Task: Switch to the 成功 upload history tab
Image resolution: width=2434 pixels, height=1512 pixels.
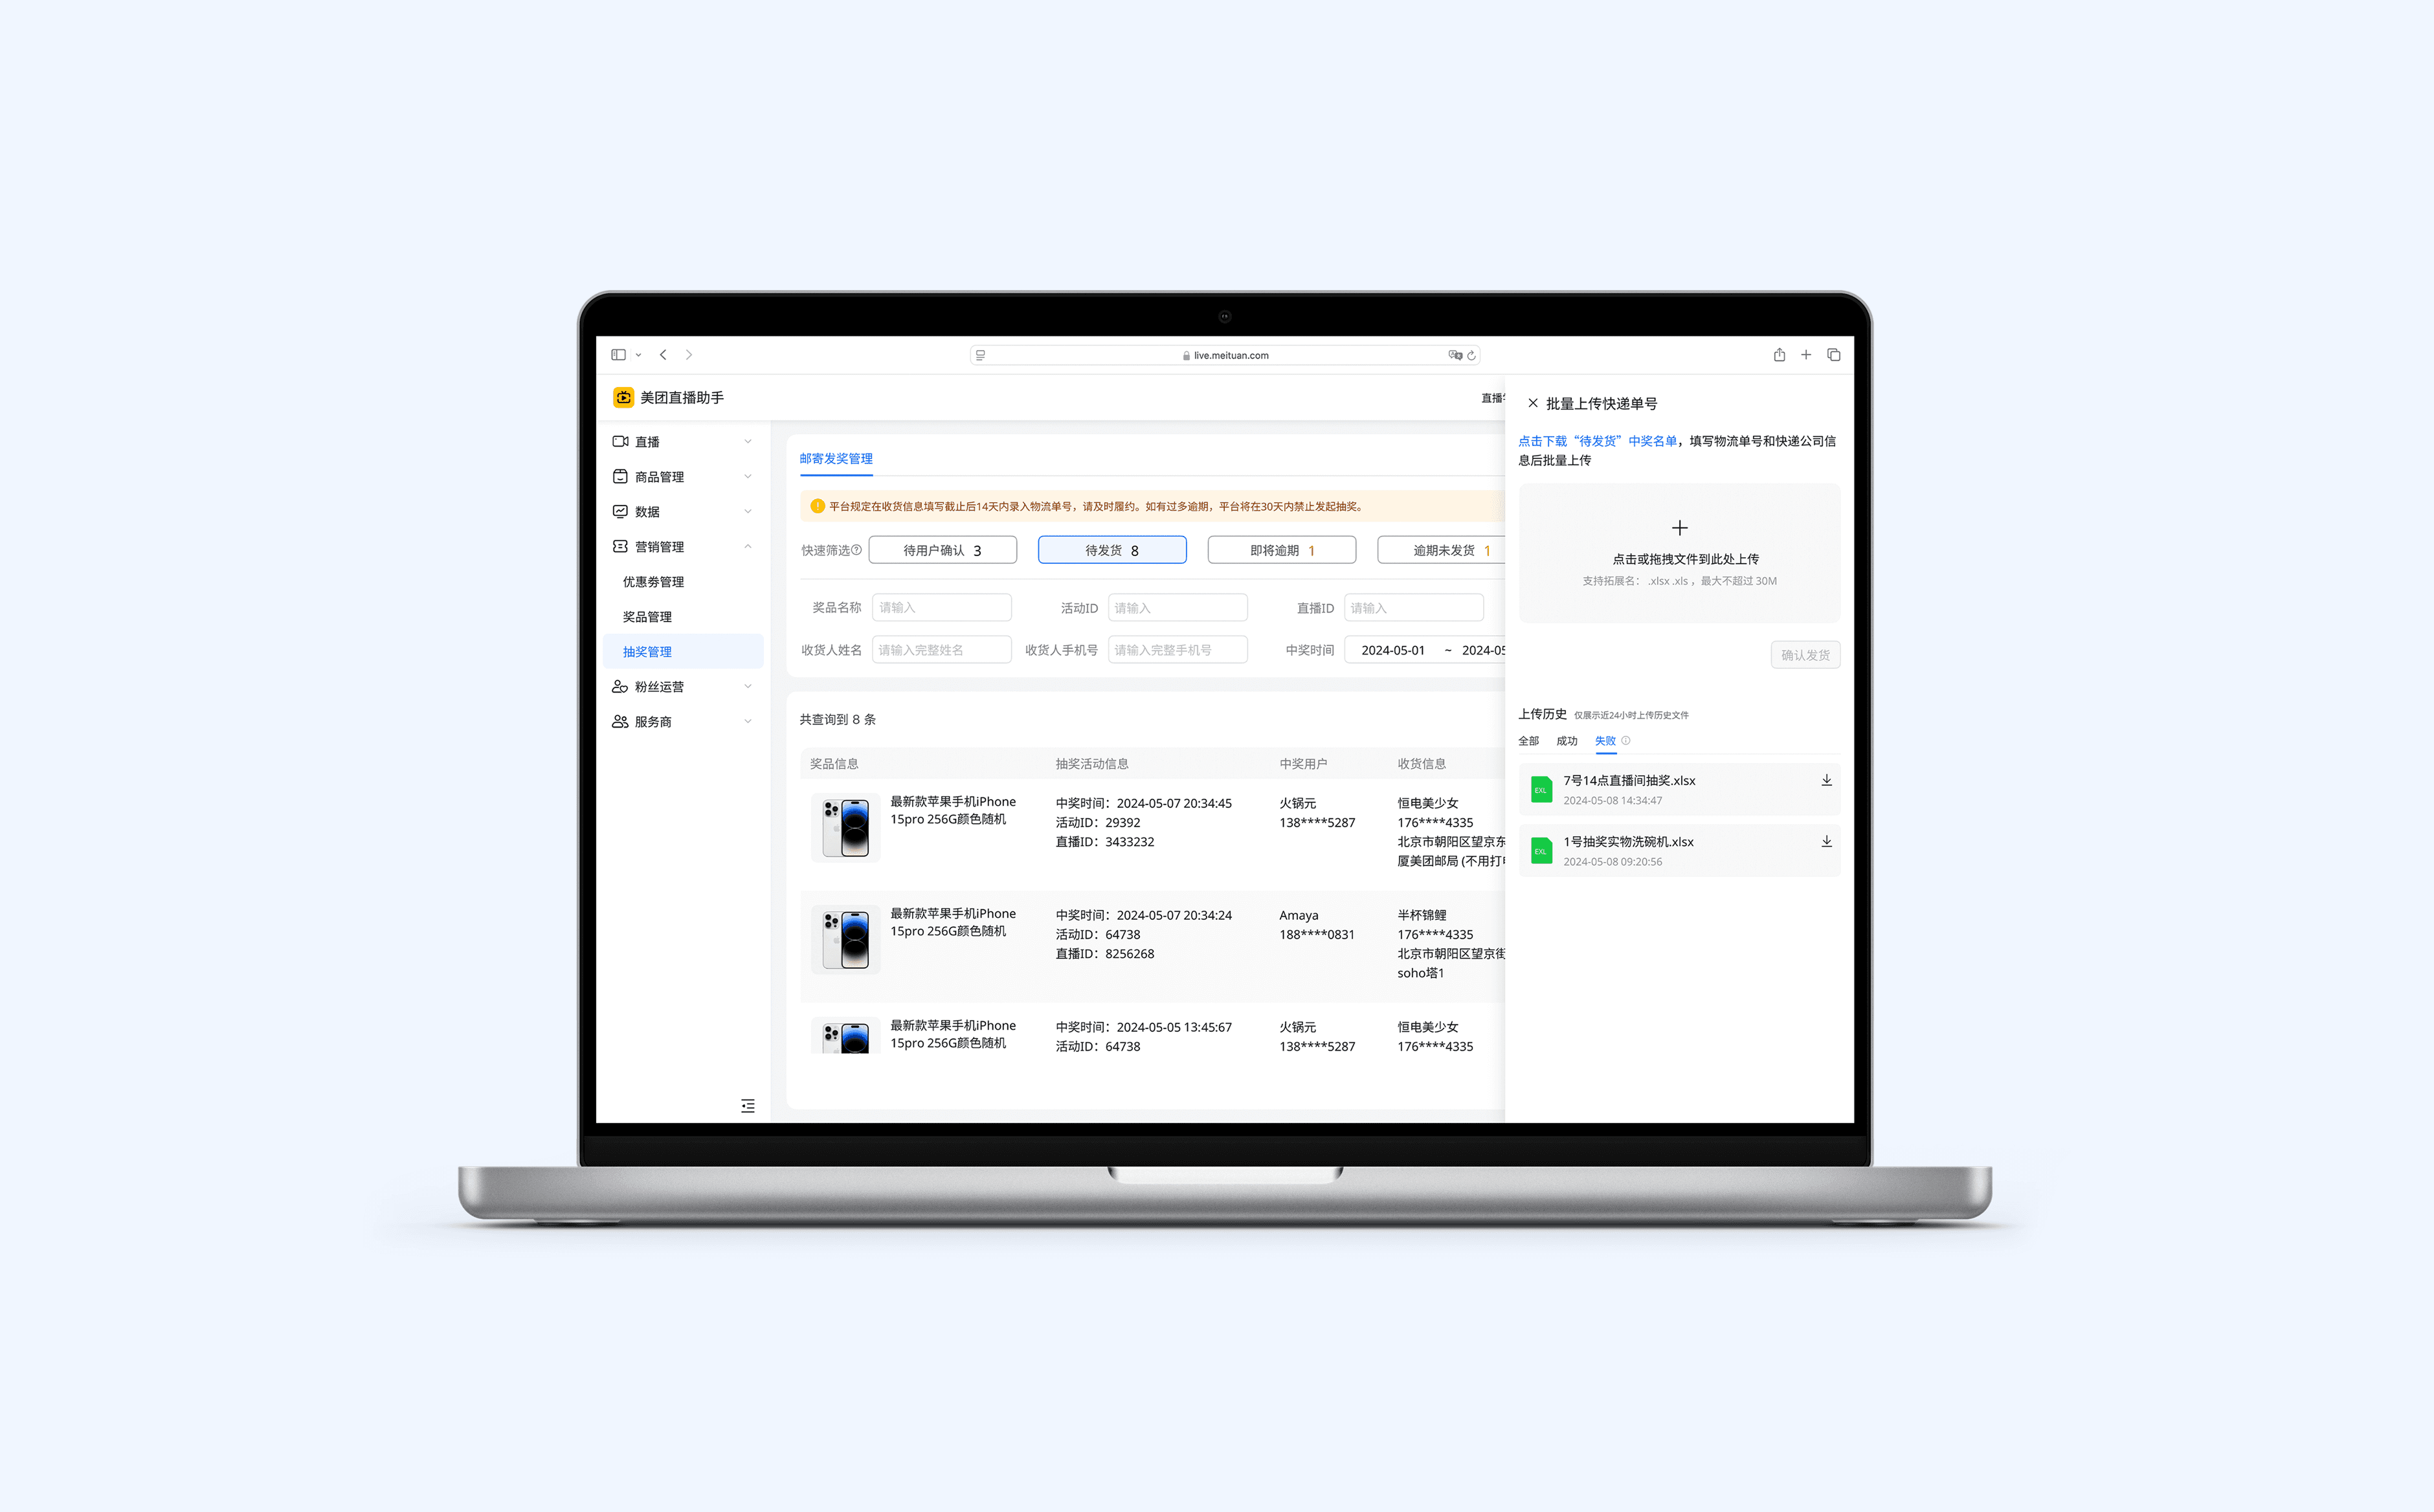Action: pyautogui.click(x=1566, y=741)
